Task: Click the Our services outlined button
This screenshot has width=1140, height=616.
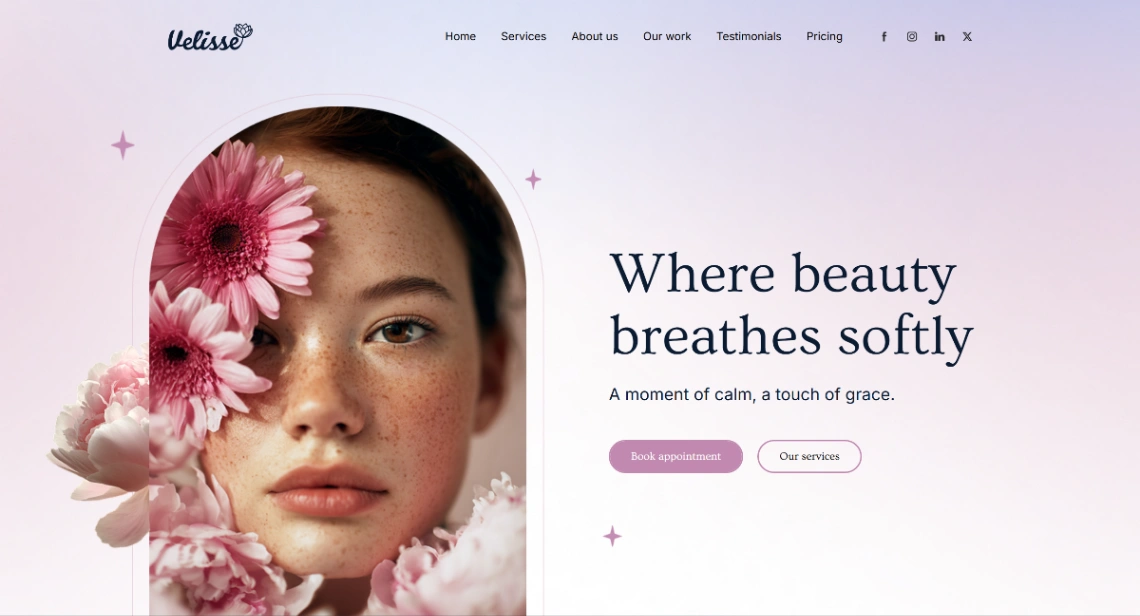Action: coord(809,456)
